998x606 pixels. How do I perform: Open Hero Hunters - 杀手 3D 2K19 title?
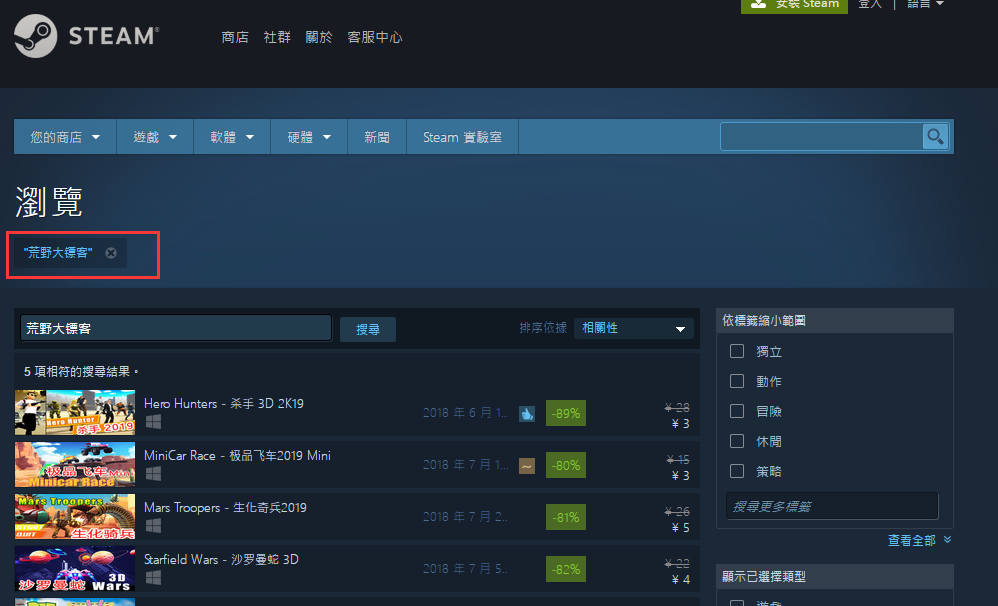(x=223, y=404)
